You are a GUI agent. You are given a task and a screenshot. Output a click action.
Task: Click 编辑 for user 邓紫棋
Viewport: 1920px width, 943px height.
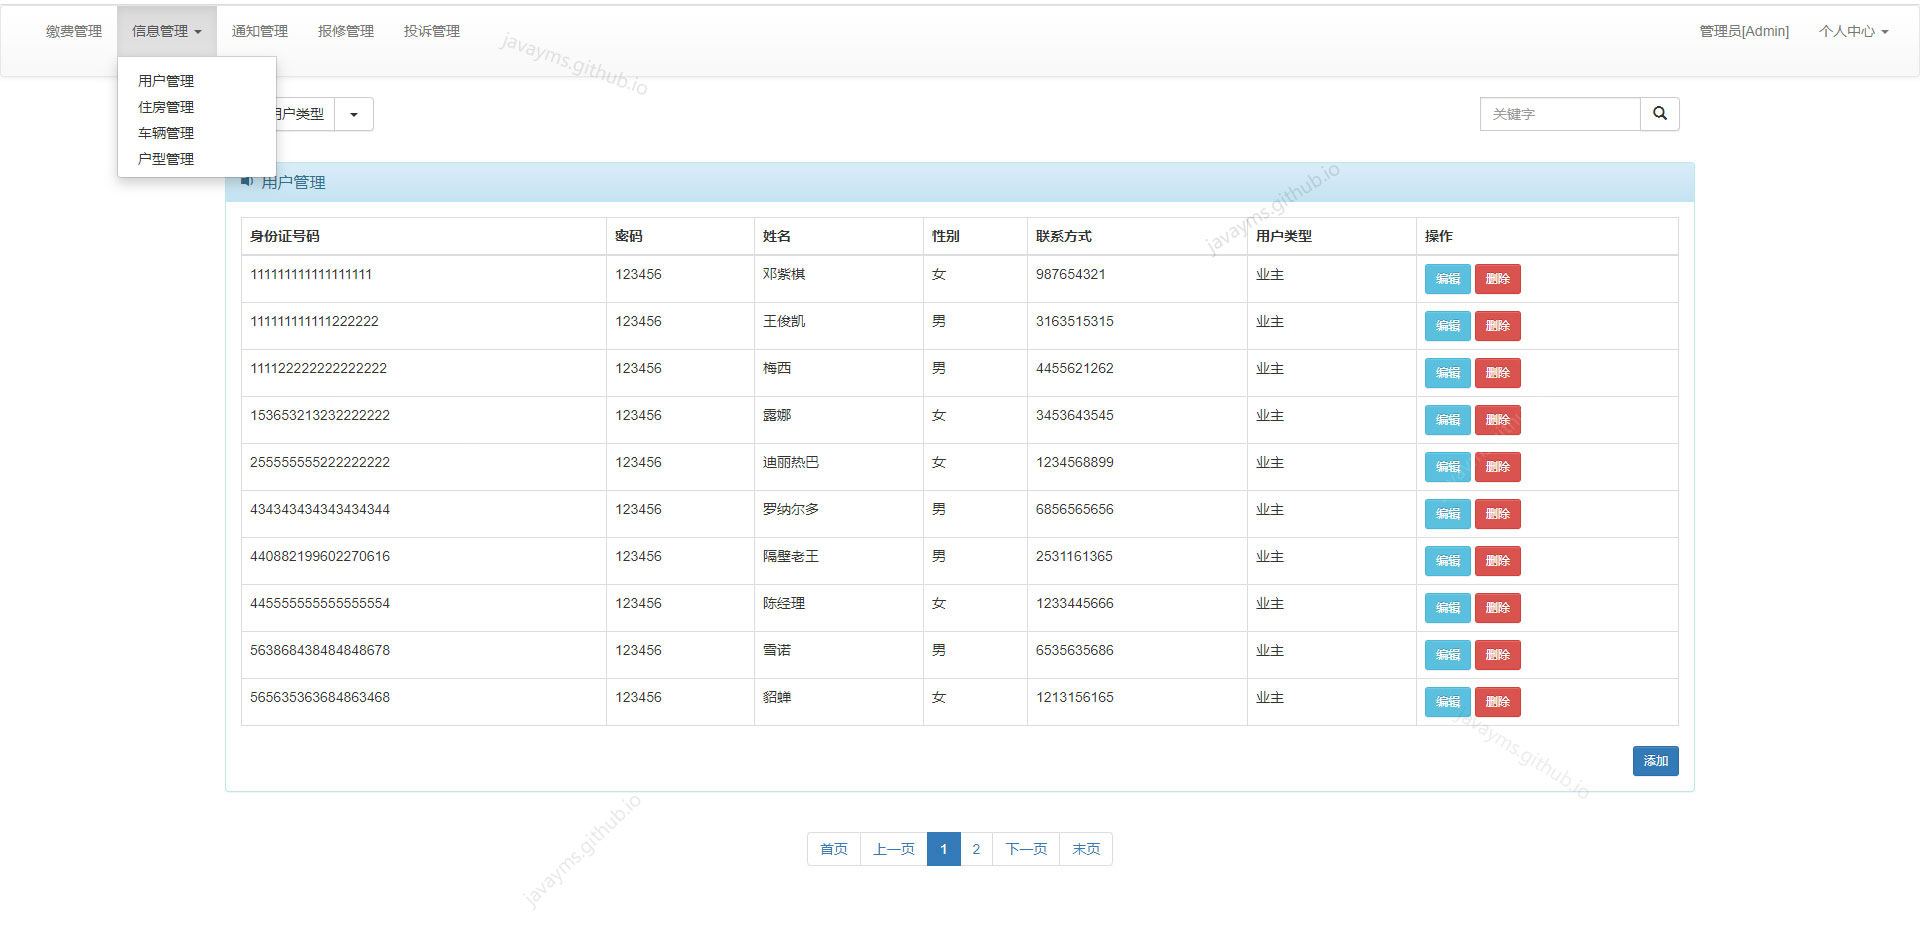pyautogui.click(x=1447, y=279)
